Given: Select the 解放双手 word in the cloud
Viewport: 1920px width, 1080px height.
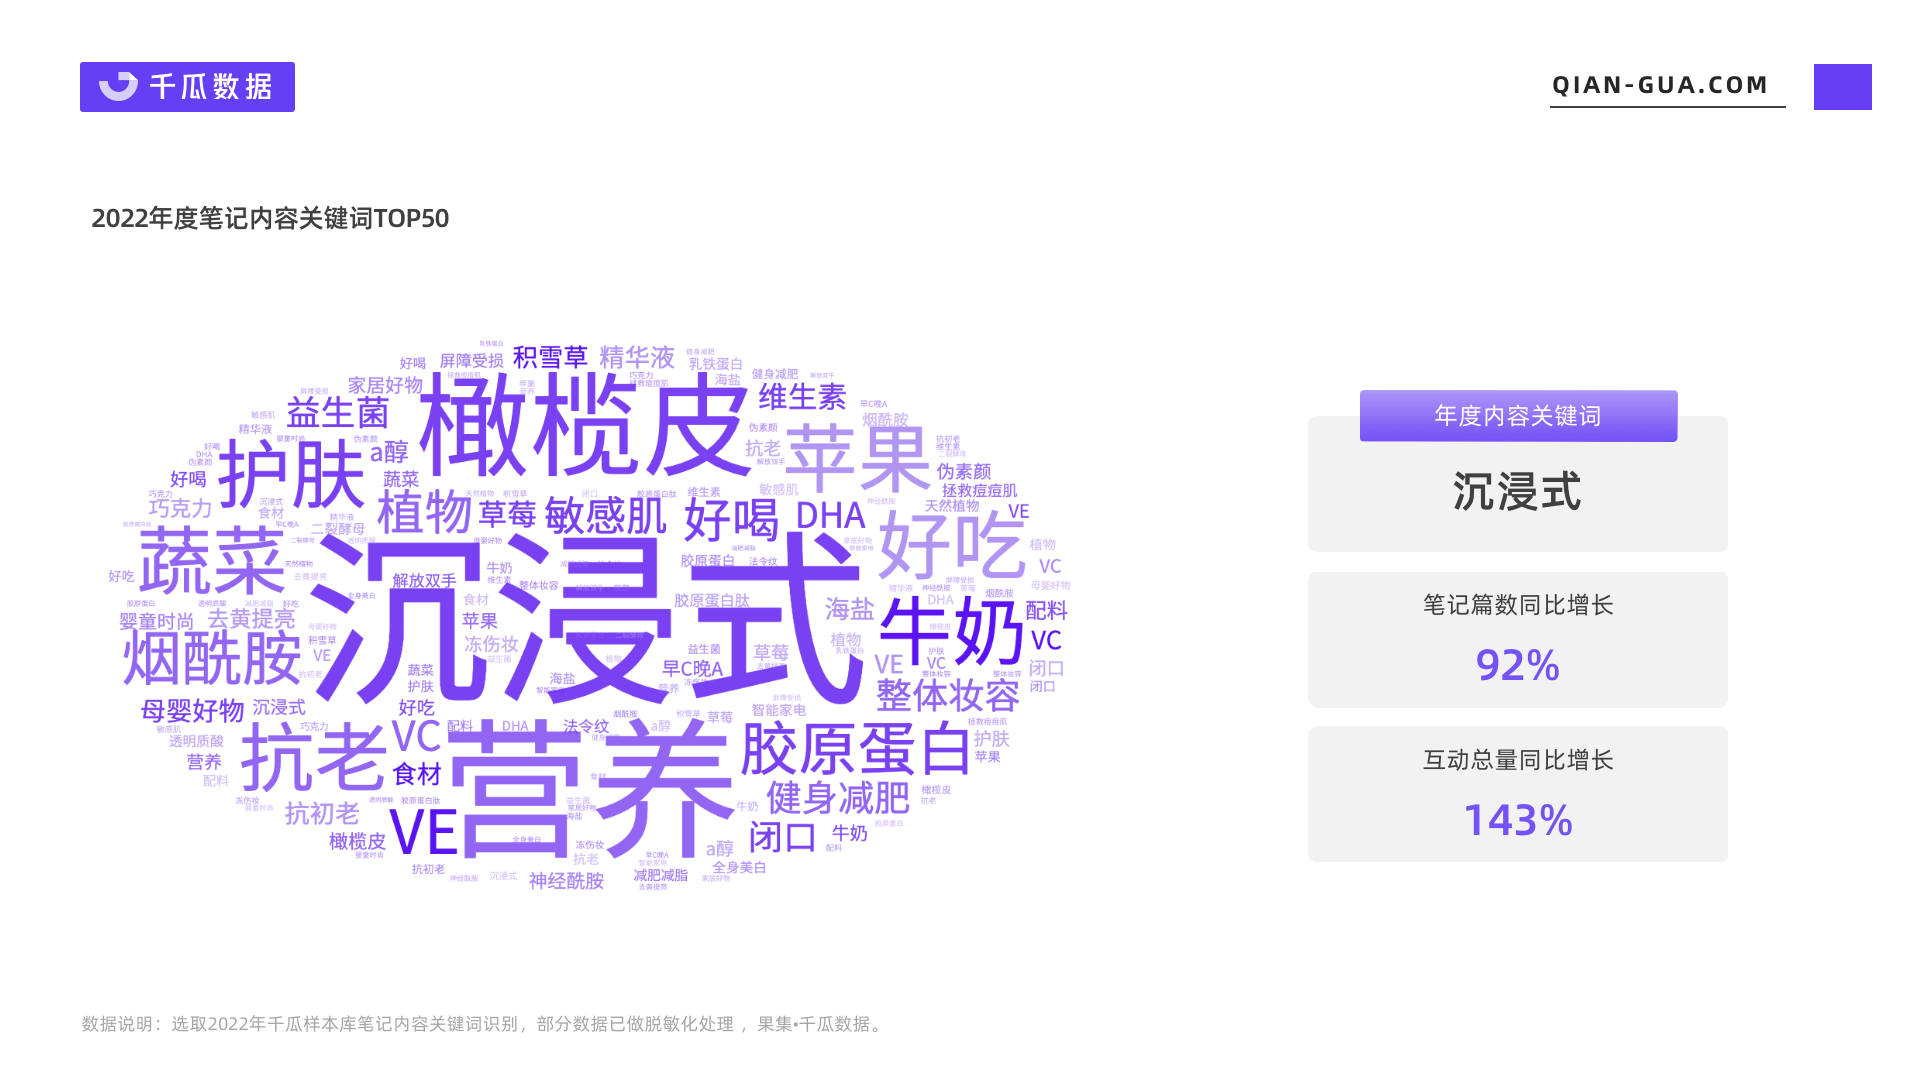Looking at the screenshot, I should point(424,581).
